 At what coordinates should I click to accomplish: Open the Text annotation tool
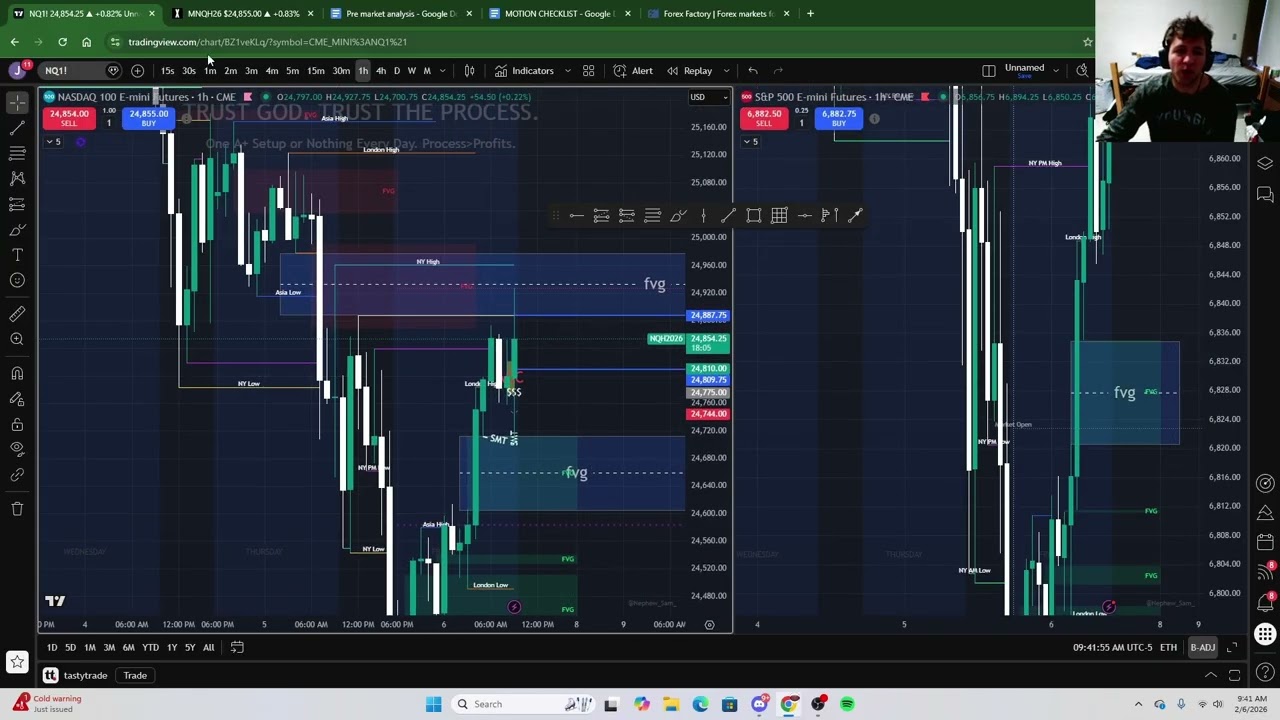coord(17,255)
